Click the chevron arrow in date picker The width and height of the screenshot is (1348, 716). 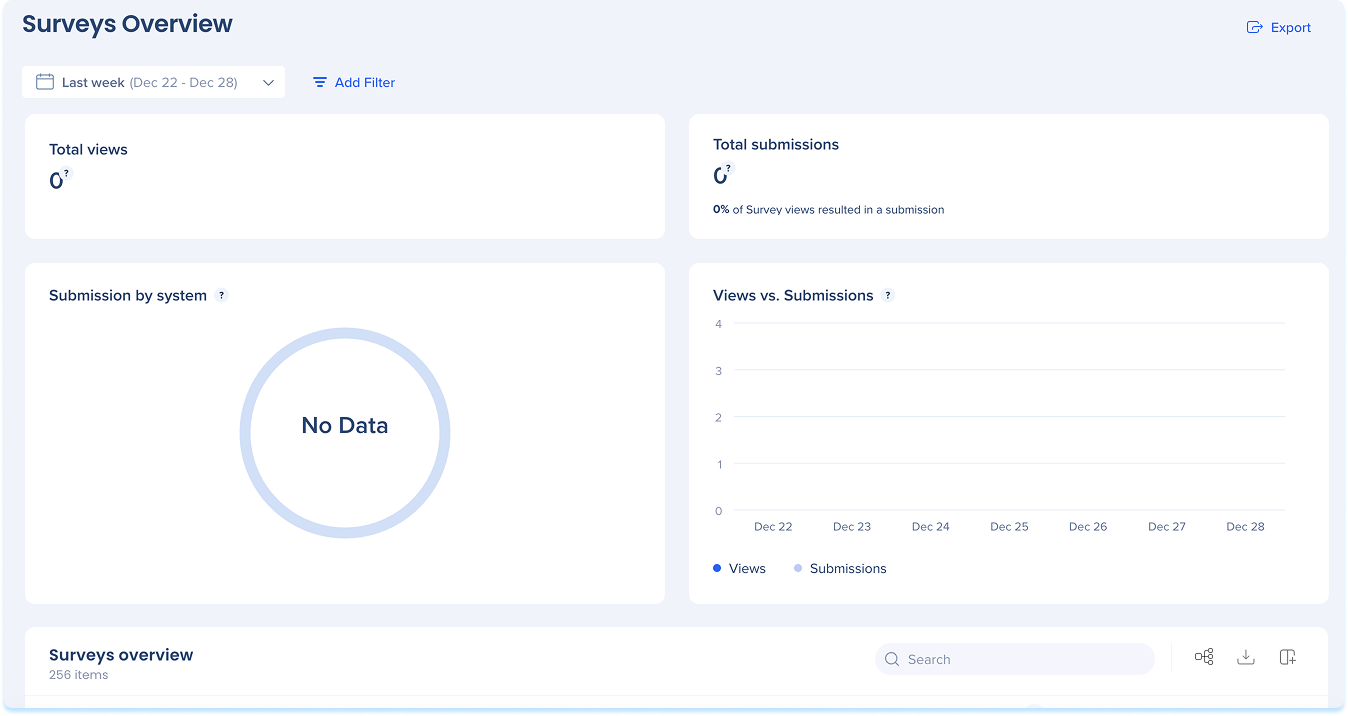point(268,83)
